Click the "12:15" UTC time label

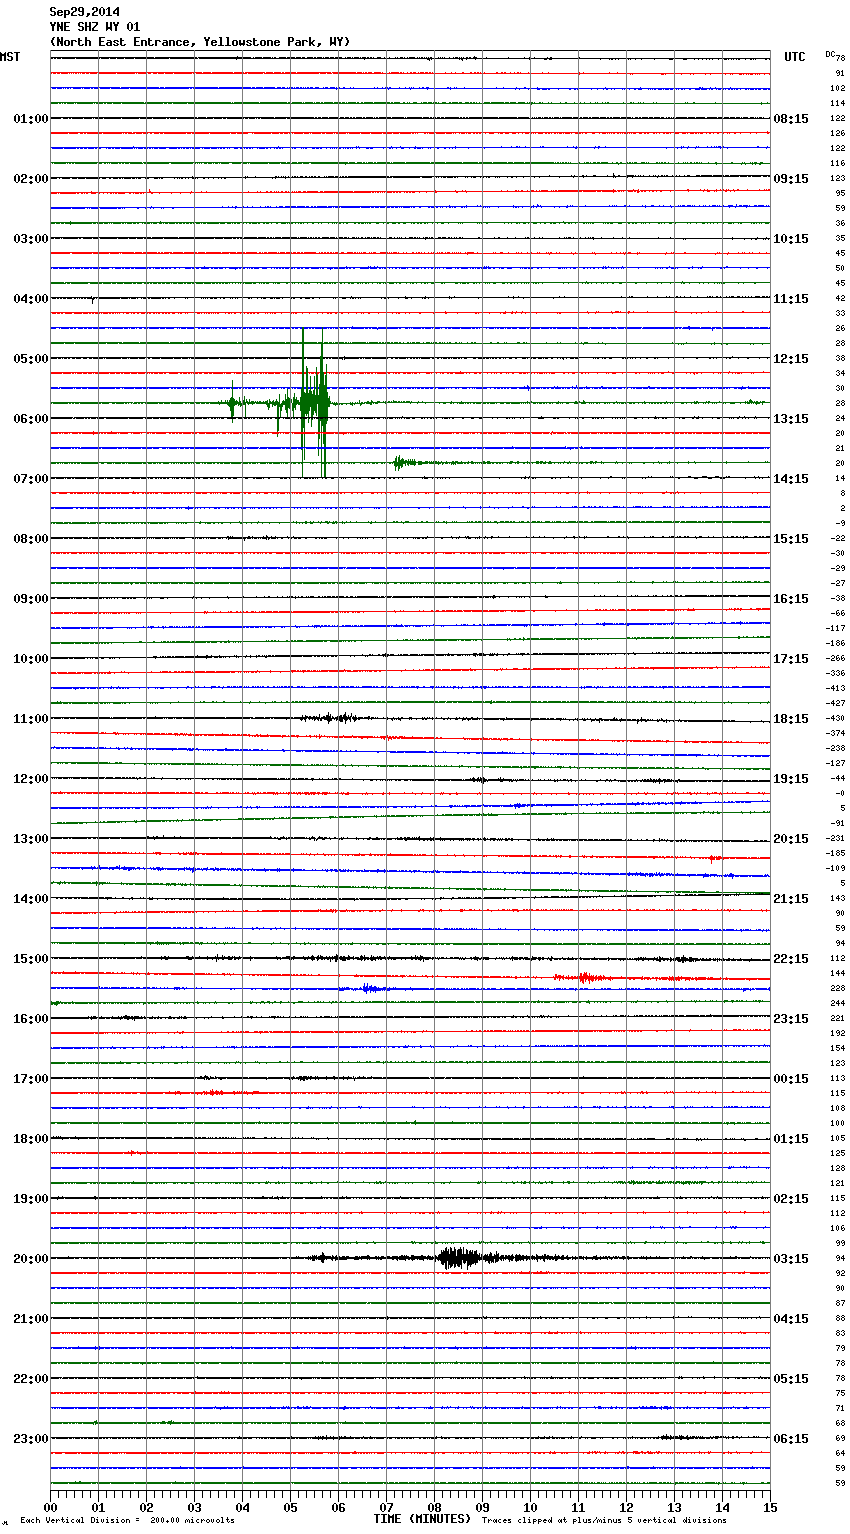pos(791,359)
